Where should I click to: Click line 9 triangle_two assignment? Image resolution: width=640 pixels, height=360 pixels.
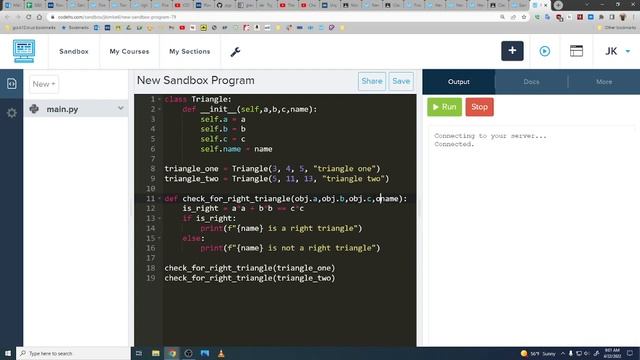pos(277,179)
